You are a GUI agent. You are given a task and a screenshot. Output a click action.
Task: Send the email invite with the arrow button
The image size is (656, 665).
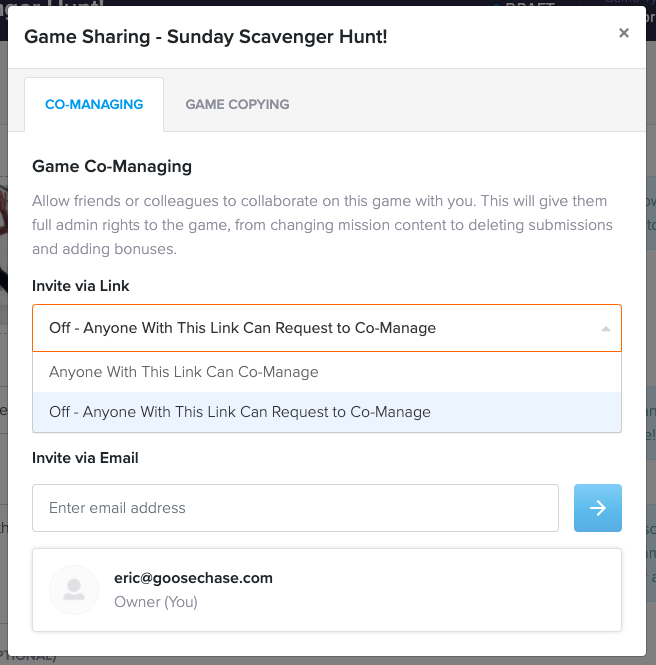tap(597, 508)
